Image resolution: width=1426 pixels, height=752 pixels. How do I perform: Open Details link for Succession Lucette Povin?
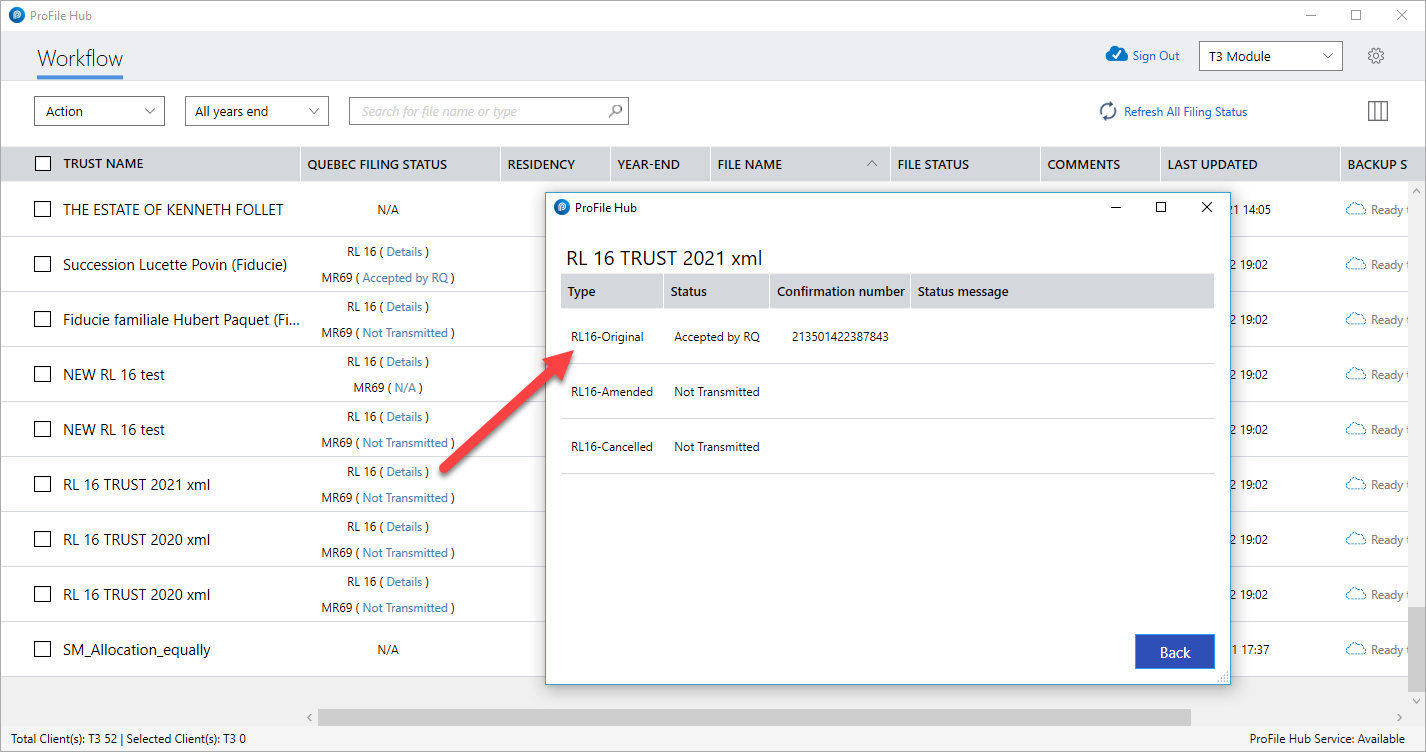pos(404,252)
